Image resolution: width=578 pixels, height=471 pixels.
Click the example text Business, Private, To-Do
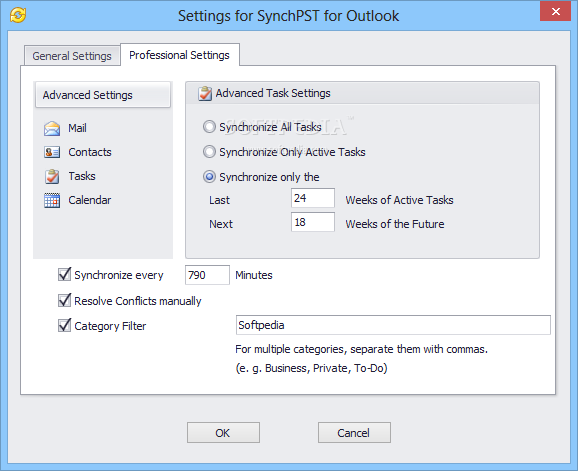pos(311,368)
